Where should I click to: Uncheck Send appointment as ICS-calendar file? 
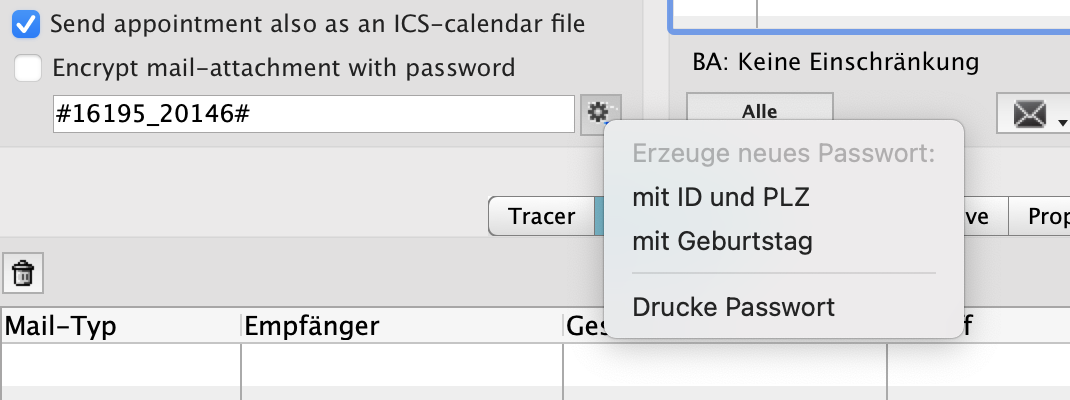click(29, 22)
